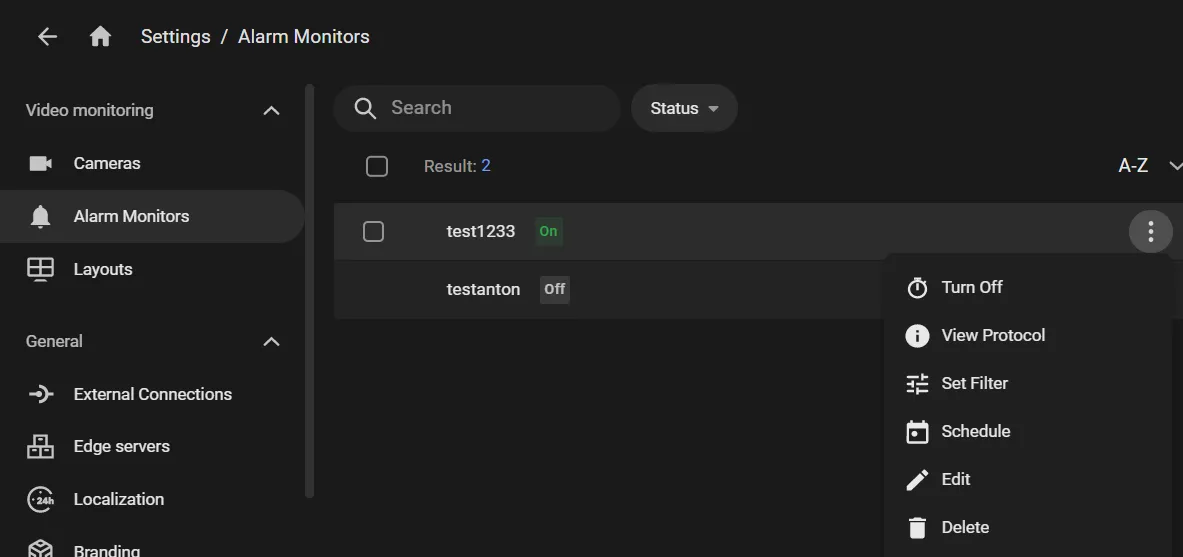Click the External Connections icon

tap(40, 394)
